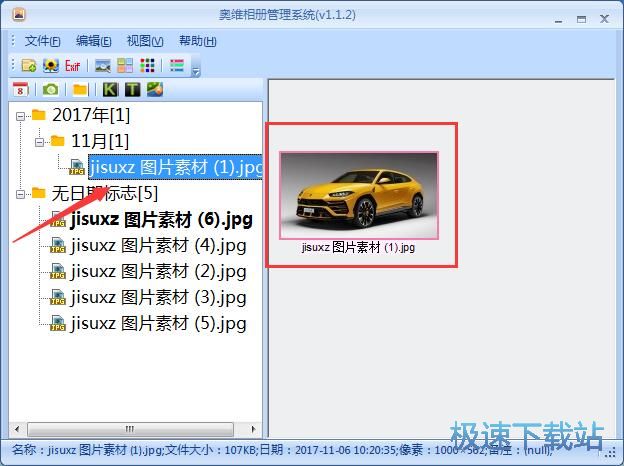
Task: Click the yellow car thumbnail
Action: [x=358, y=195]
